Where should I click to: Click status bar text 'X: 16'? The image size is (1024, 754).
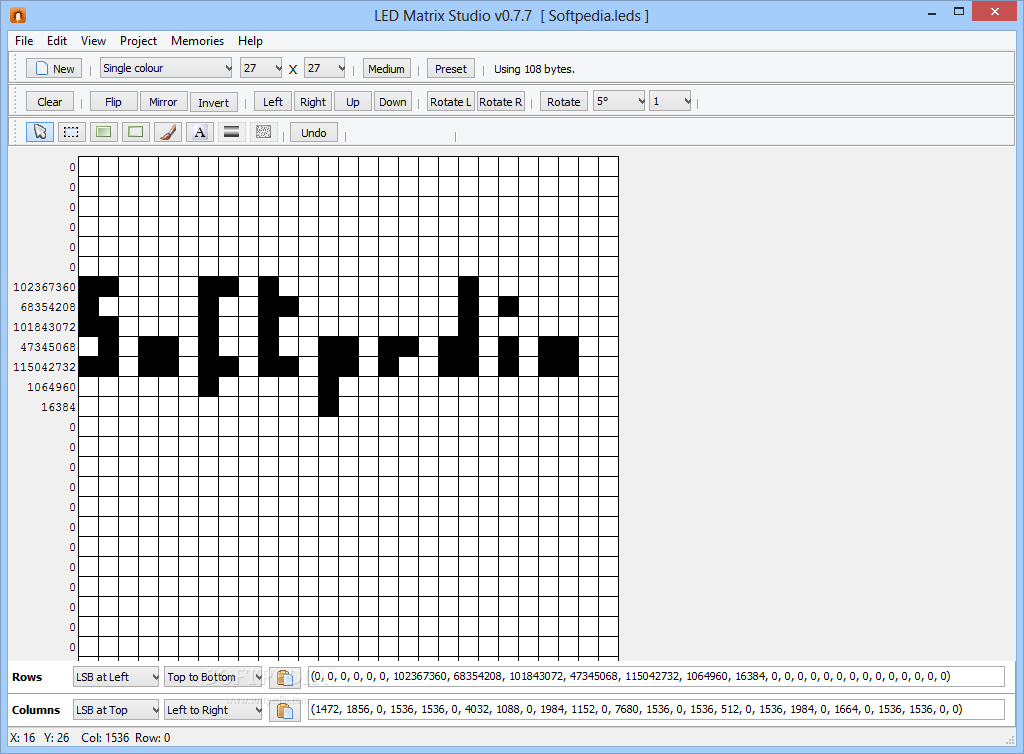(x=23, y=738)
